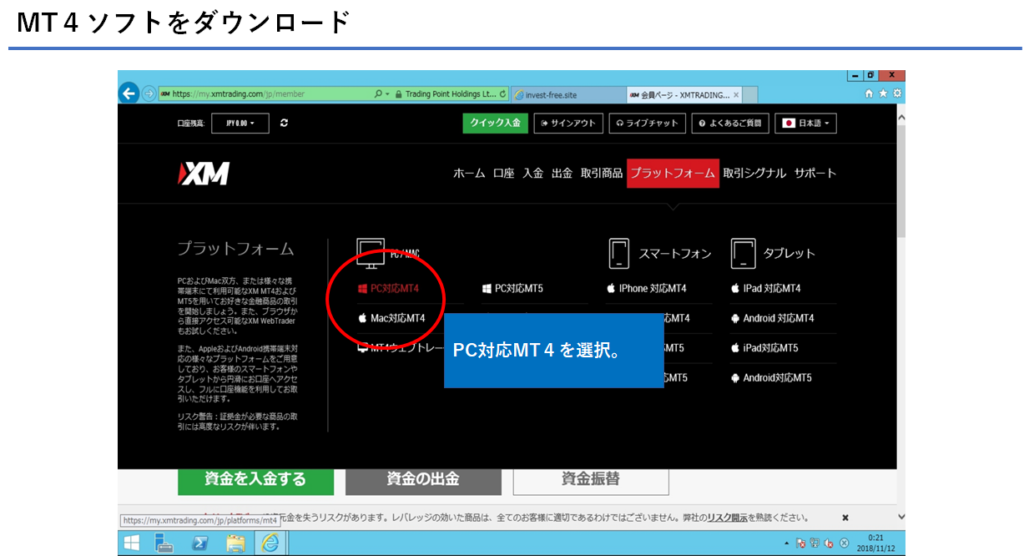The width and height of the screenshot is (1024, 556).
Task: Open the サポート menu item
Action: coord(815,173)
